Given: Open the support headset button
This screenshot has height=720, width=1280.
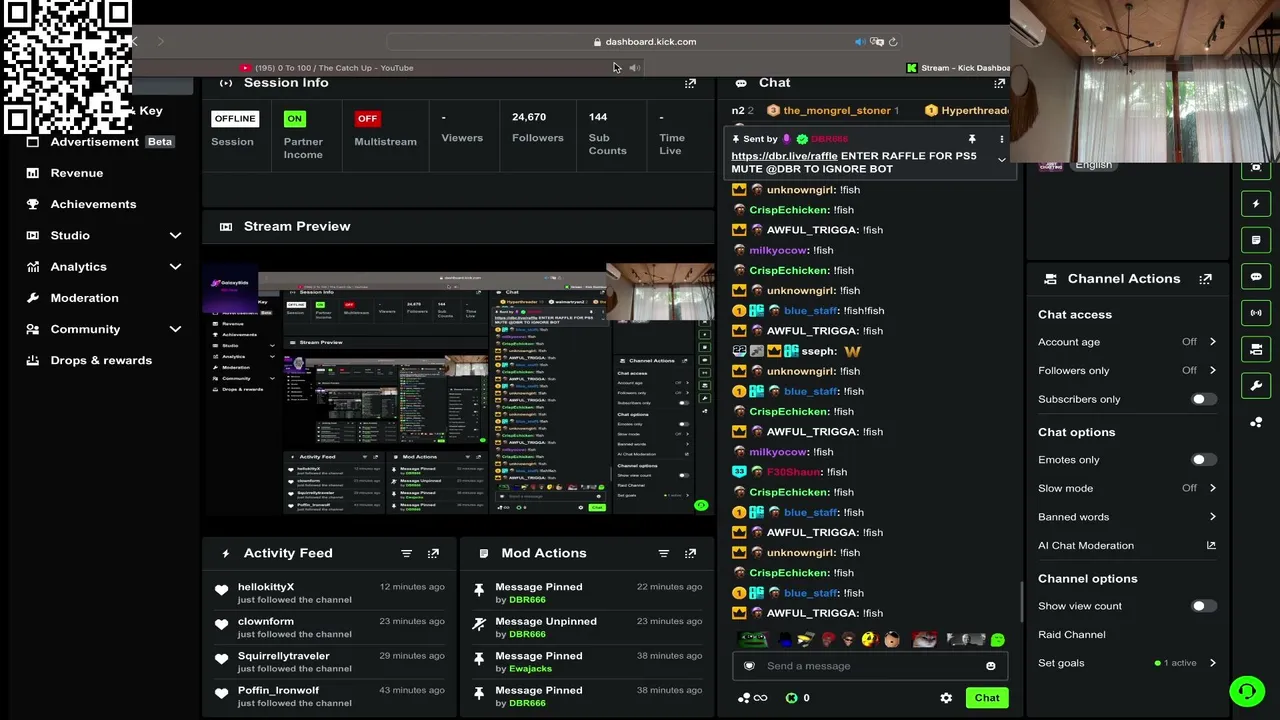Looking at the screenshot, I should pyautogui.click(x=1247, y=690).
